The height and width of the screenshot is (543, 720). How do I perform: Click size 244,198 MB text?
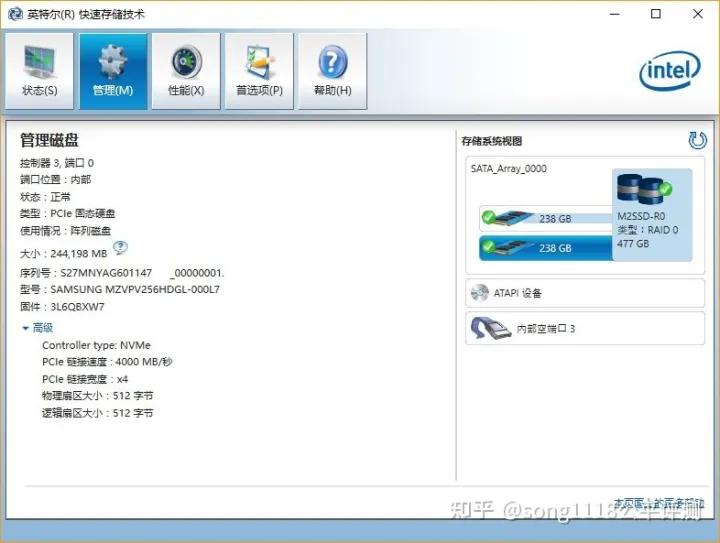pos(79,253)
